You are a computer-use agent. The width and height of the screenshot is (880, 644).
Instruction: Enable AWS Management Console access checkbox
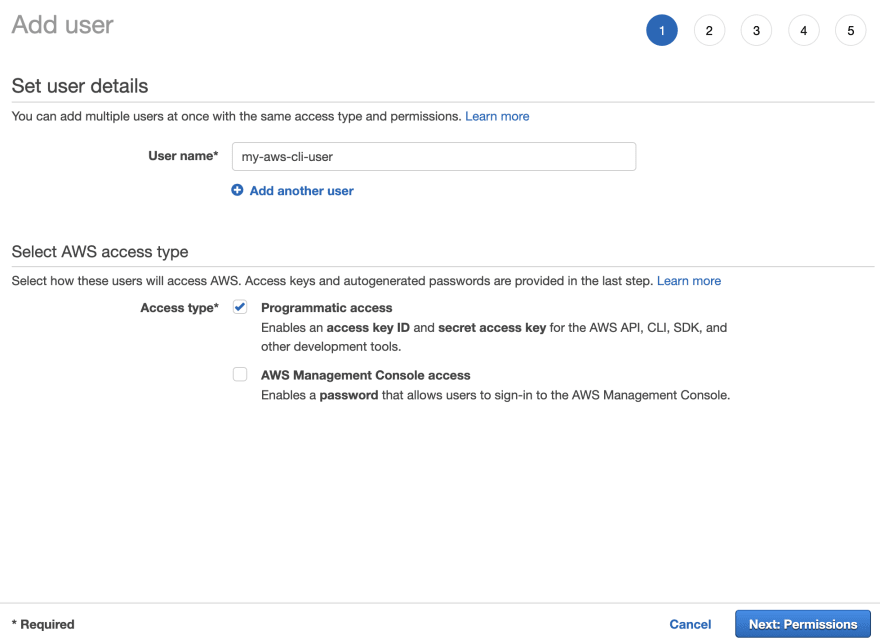[240, 374]
